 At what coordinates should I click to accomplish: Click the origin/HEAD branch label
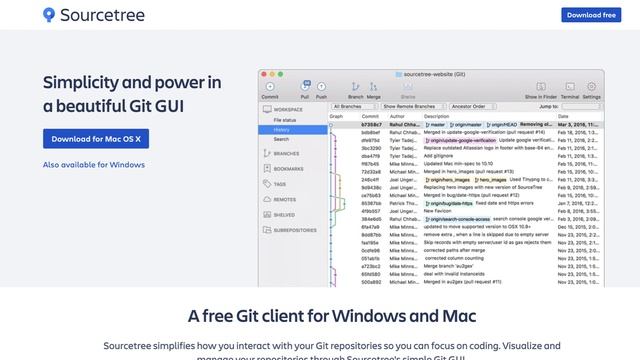502,124
